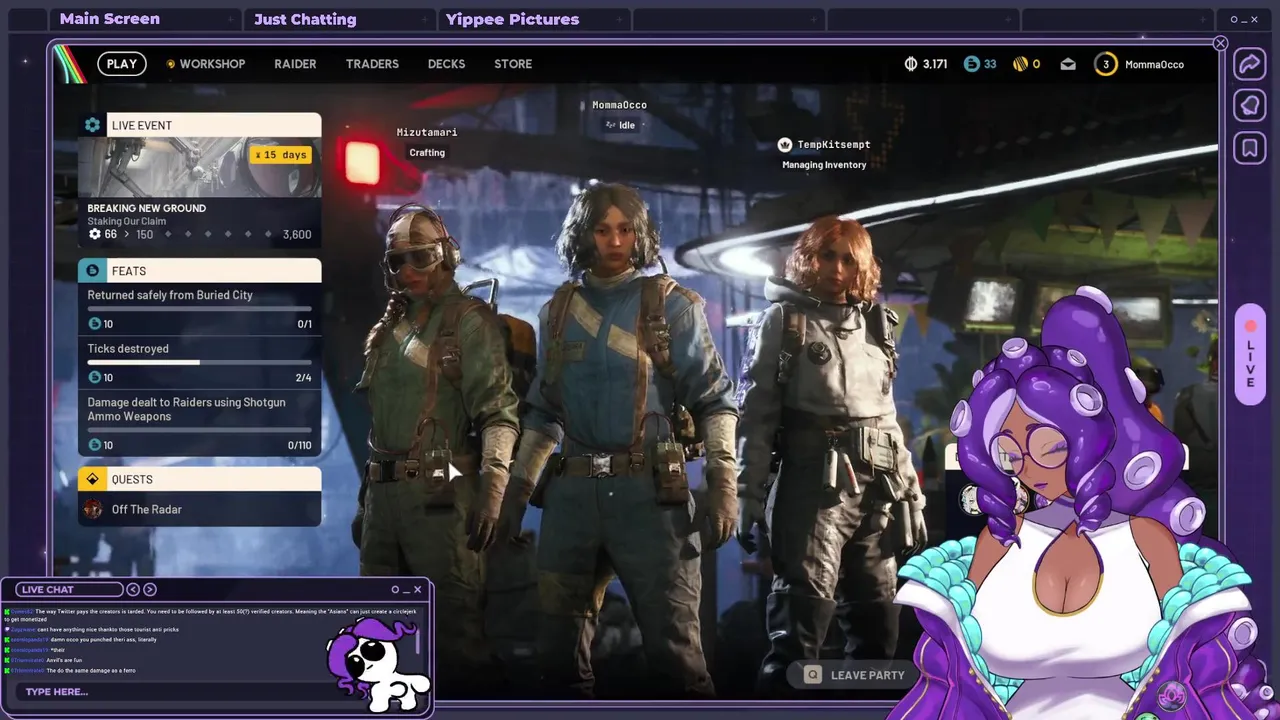
Task: Click the LEAVE PARTY button
Action: [855, 675]
